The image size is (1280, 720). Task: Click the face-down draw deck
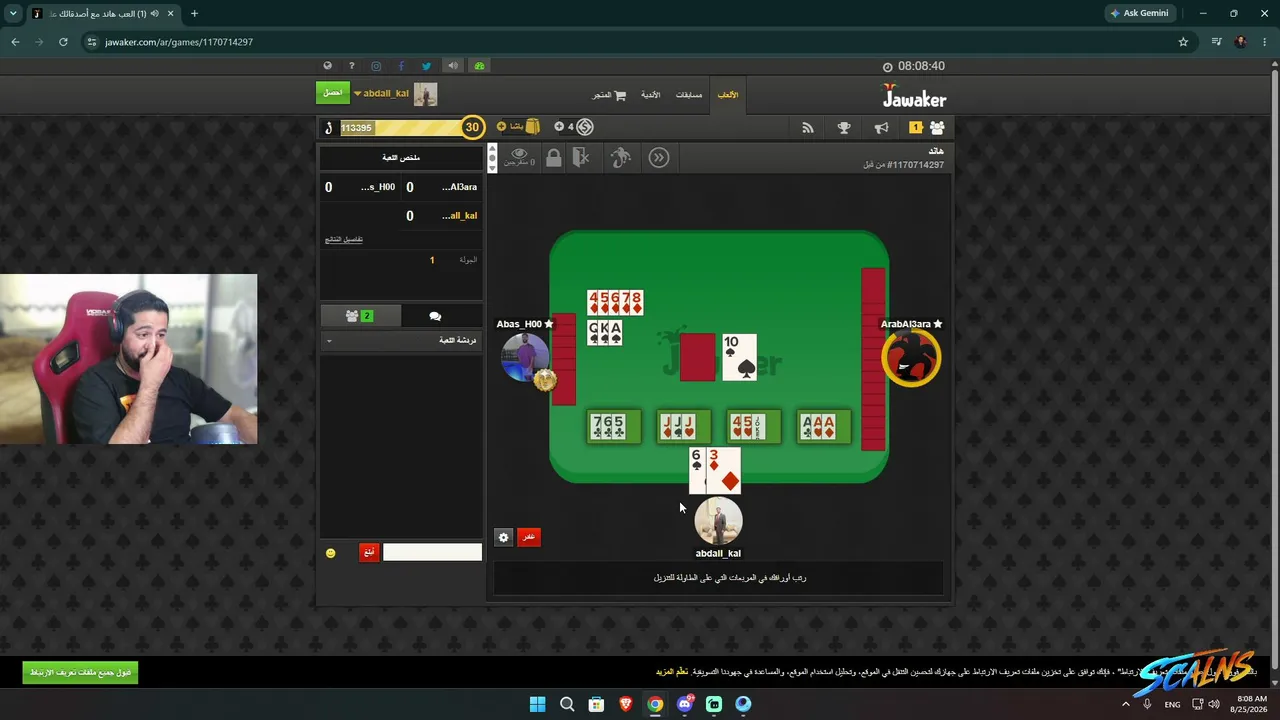point(698,357)
